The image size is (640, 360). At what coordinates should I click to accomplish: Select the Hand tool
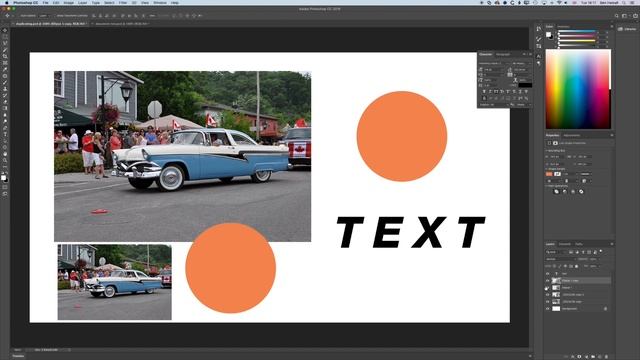click(5, 154)
